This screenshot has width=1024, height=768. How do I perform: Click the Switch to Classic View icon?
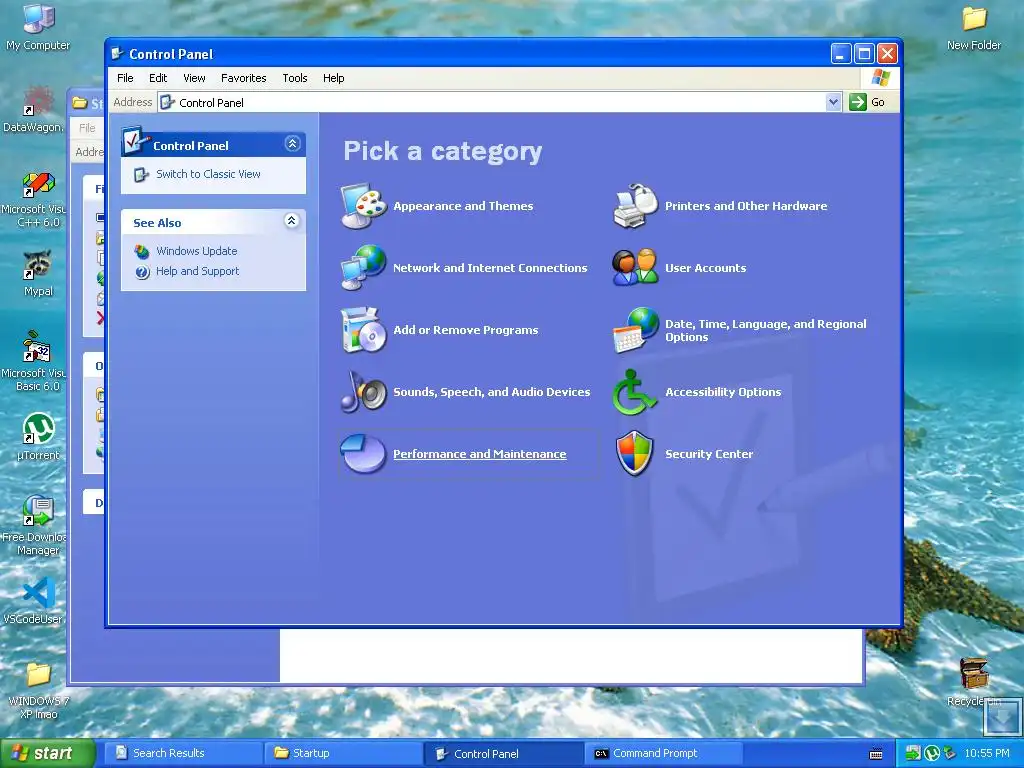pyautogui.click(x=141, y=174)
